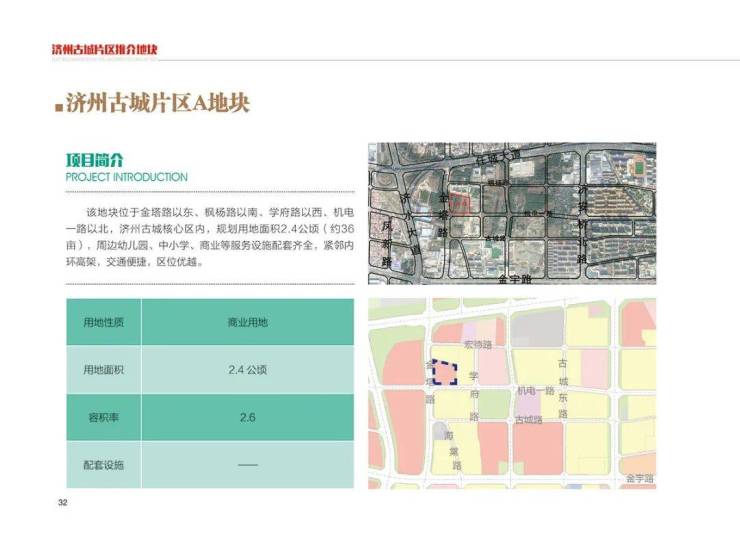This screenshot has width=740, height=545.
Task: Click the 济州古城片区A地块 main title
Action: click(x=156, y=104)
